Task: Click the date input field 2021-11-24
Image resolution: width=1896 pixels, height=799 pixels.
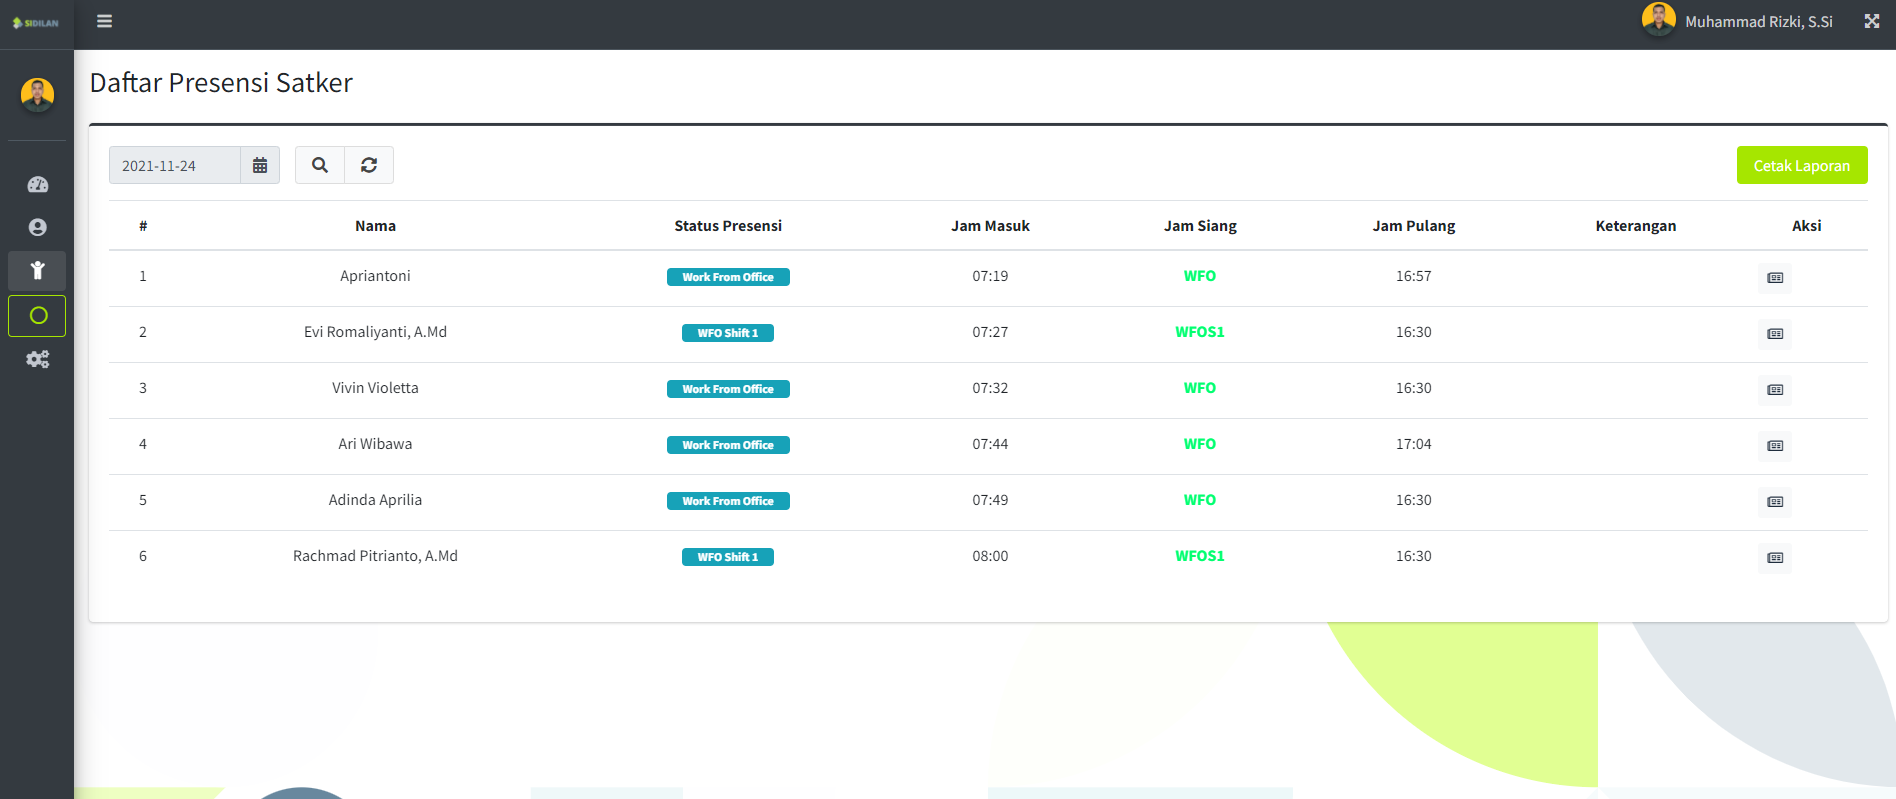Action: pyautogui.click(x=175, y=165)
